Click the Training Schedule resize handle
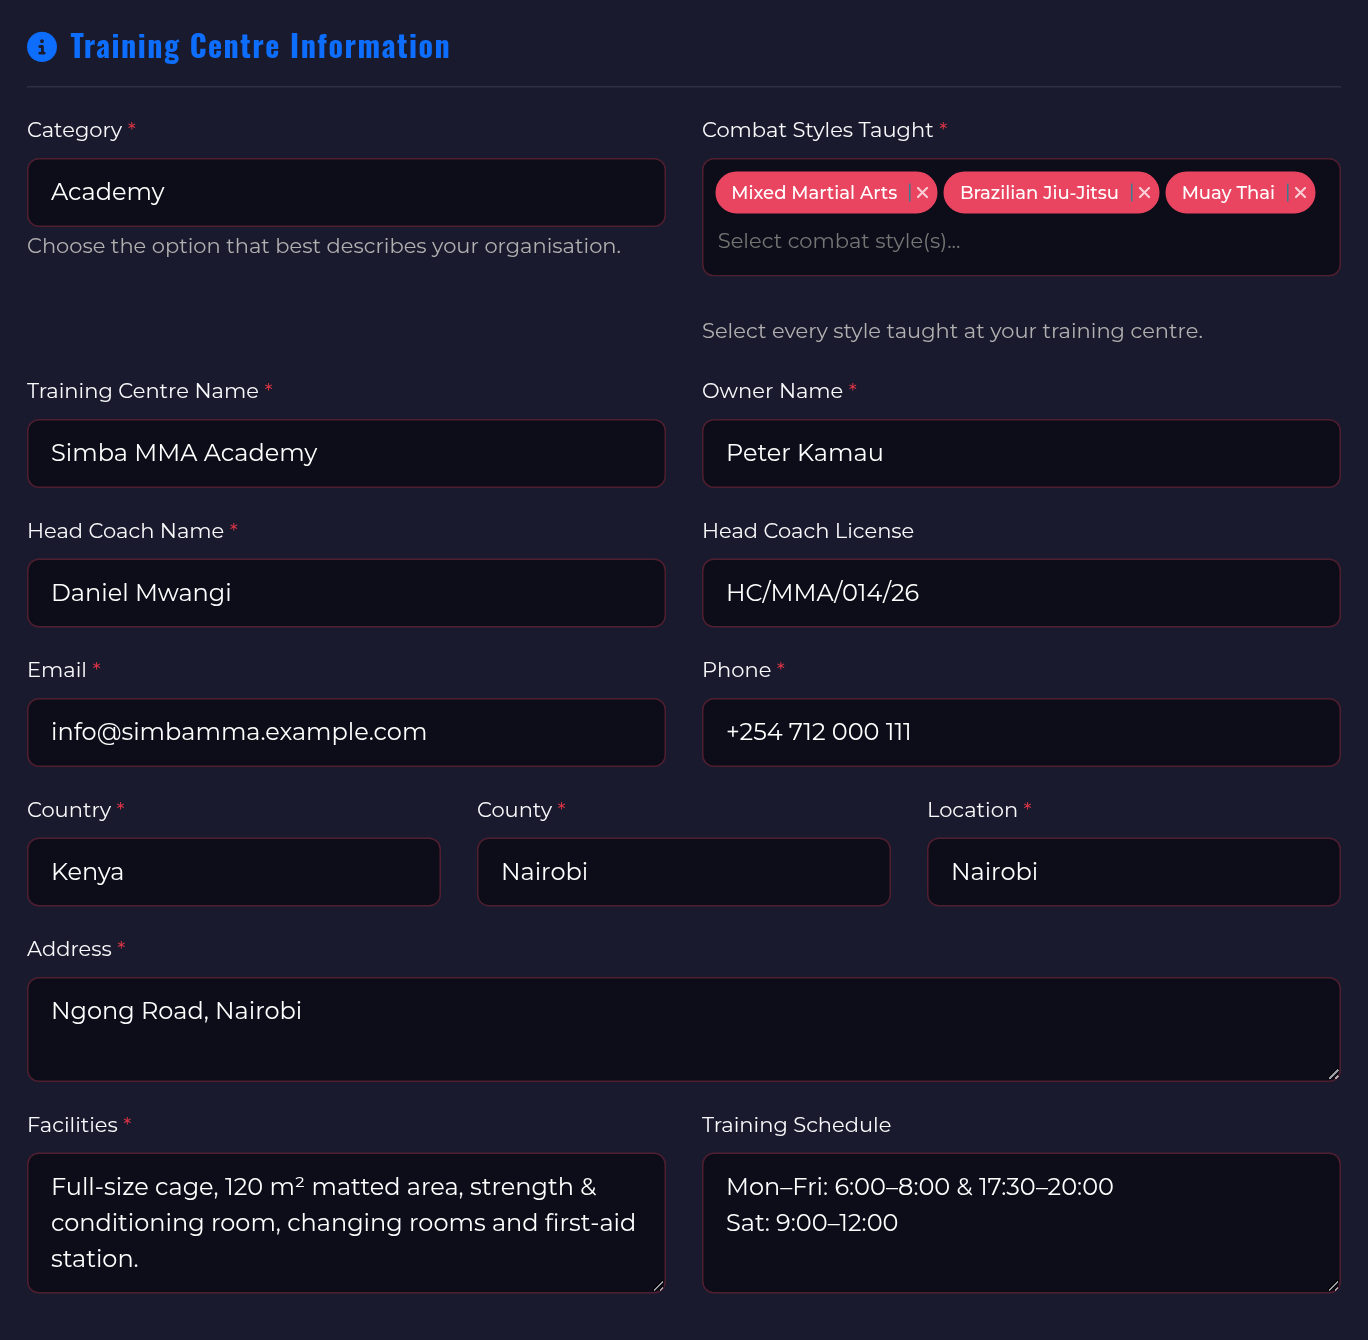This screenshot has height=1340, width=1368. point(1334,1286)
